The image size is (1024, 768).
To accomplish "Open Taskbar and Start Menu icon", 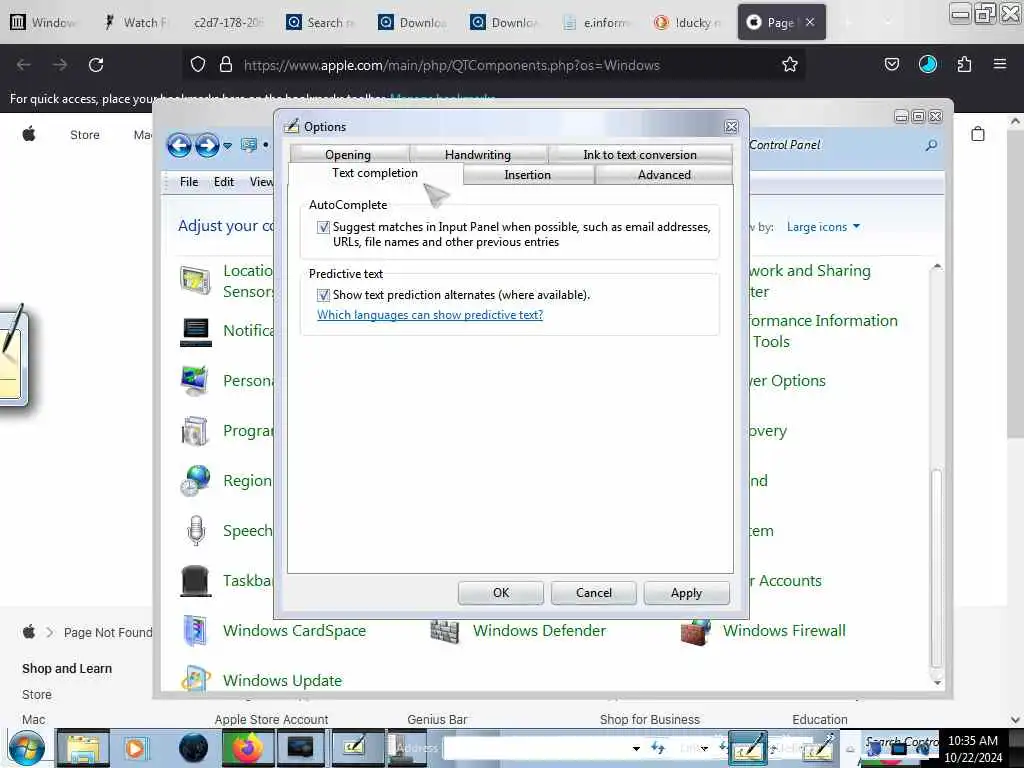I will pyautogui.click(x=195, y=581).
